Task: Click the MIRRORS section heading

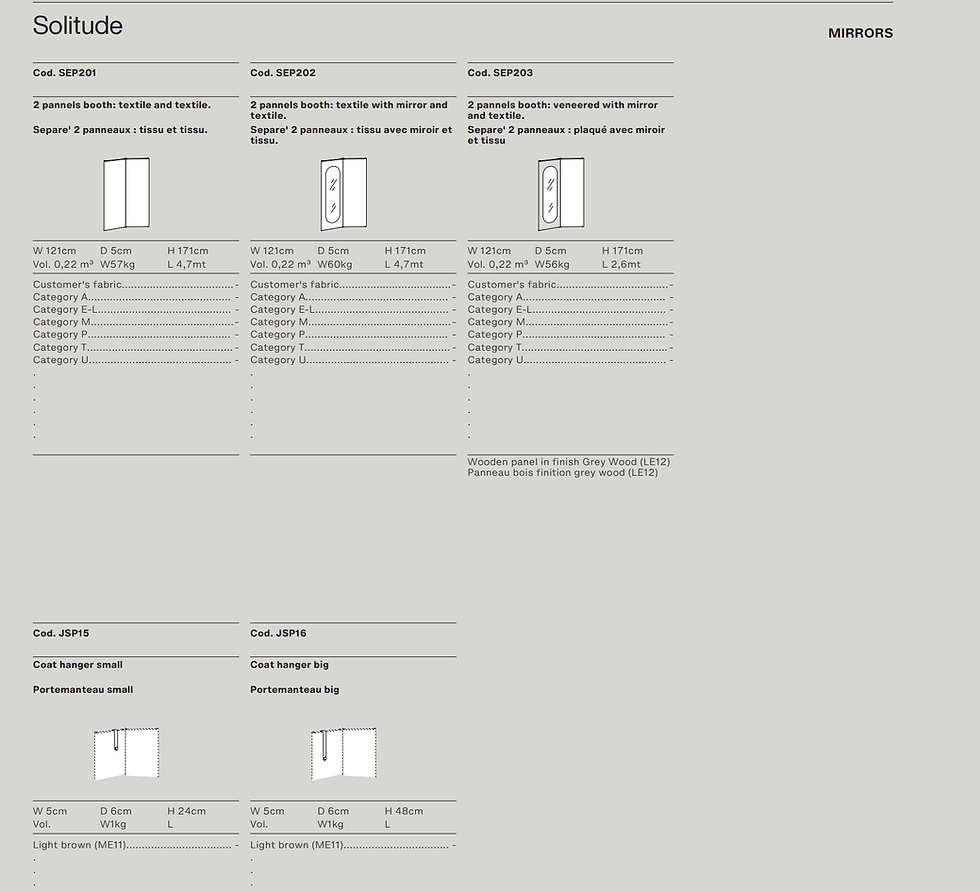Action: pyautogui.click(x=860, y=33)
